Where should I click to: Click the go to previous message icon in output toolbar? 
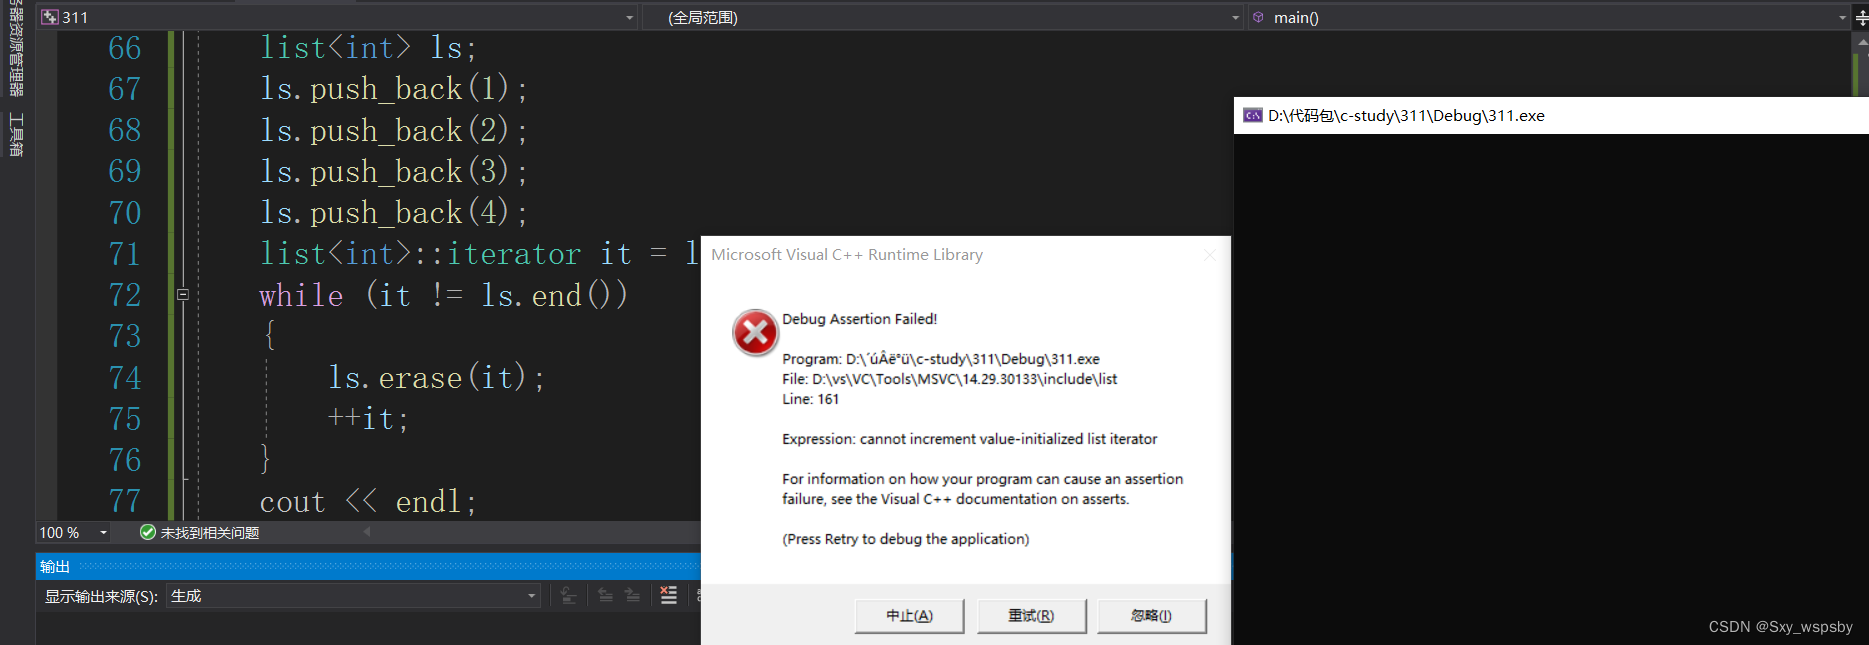[x=605, y=596]
